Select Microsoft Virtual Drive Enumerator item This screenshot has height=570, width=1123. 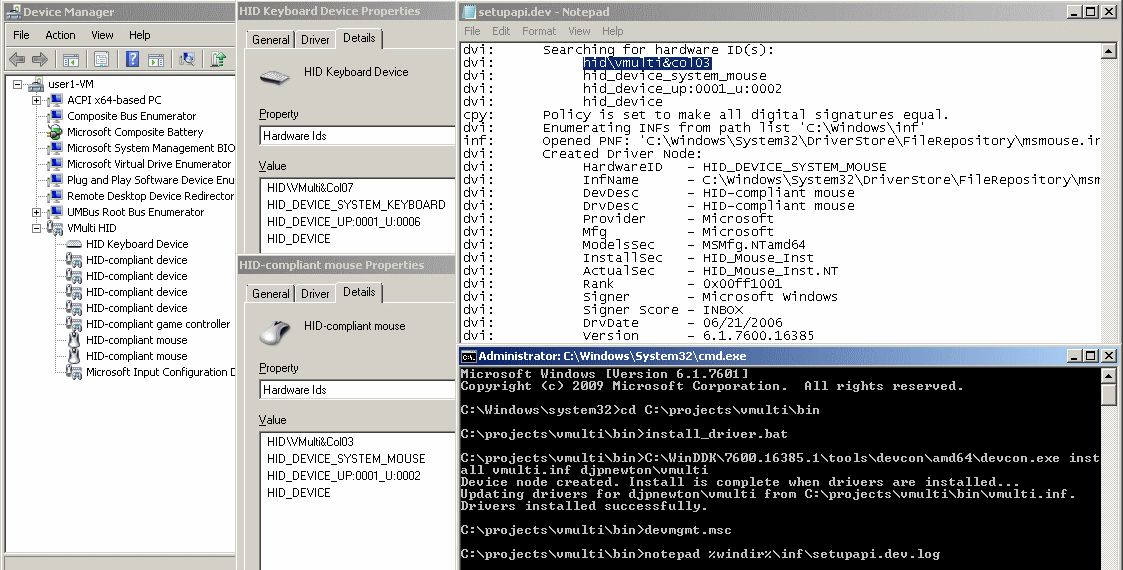click(x=149, y=164)
